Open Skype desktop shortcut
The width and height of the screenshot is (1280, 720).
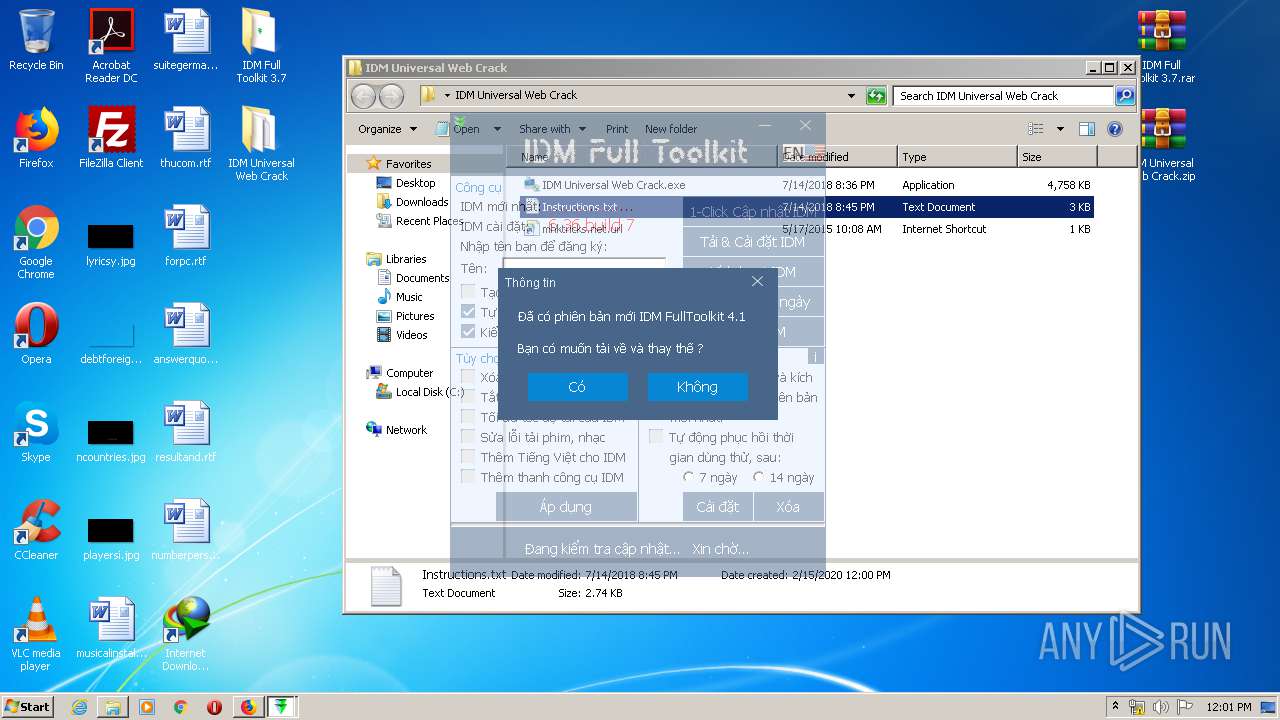[x=36, y=431]
